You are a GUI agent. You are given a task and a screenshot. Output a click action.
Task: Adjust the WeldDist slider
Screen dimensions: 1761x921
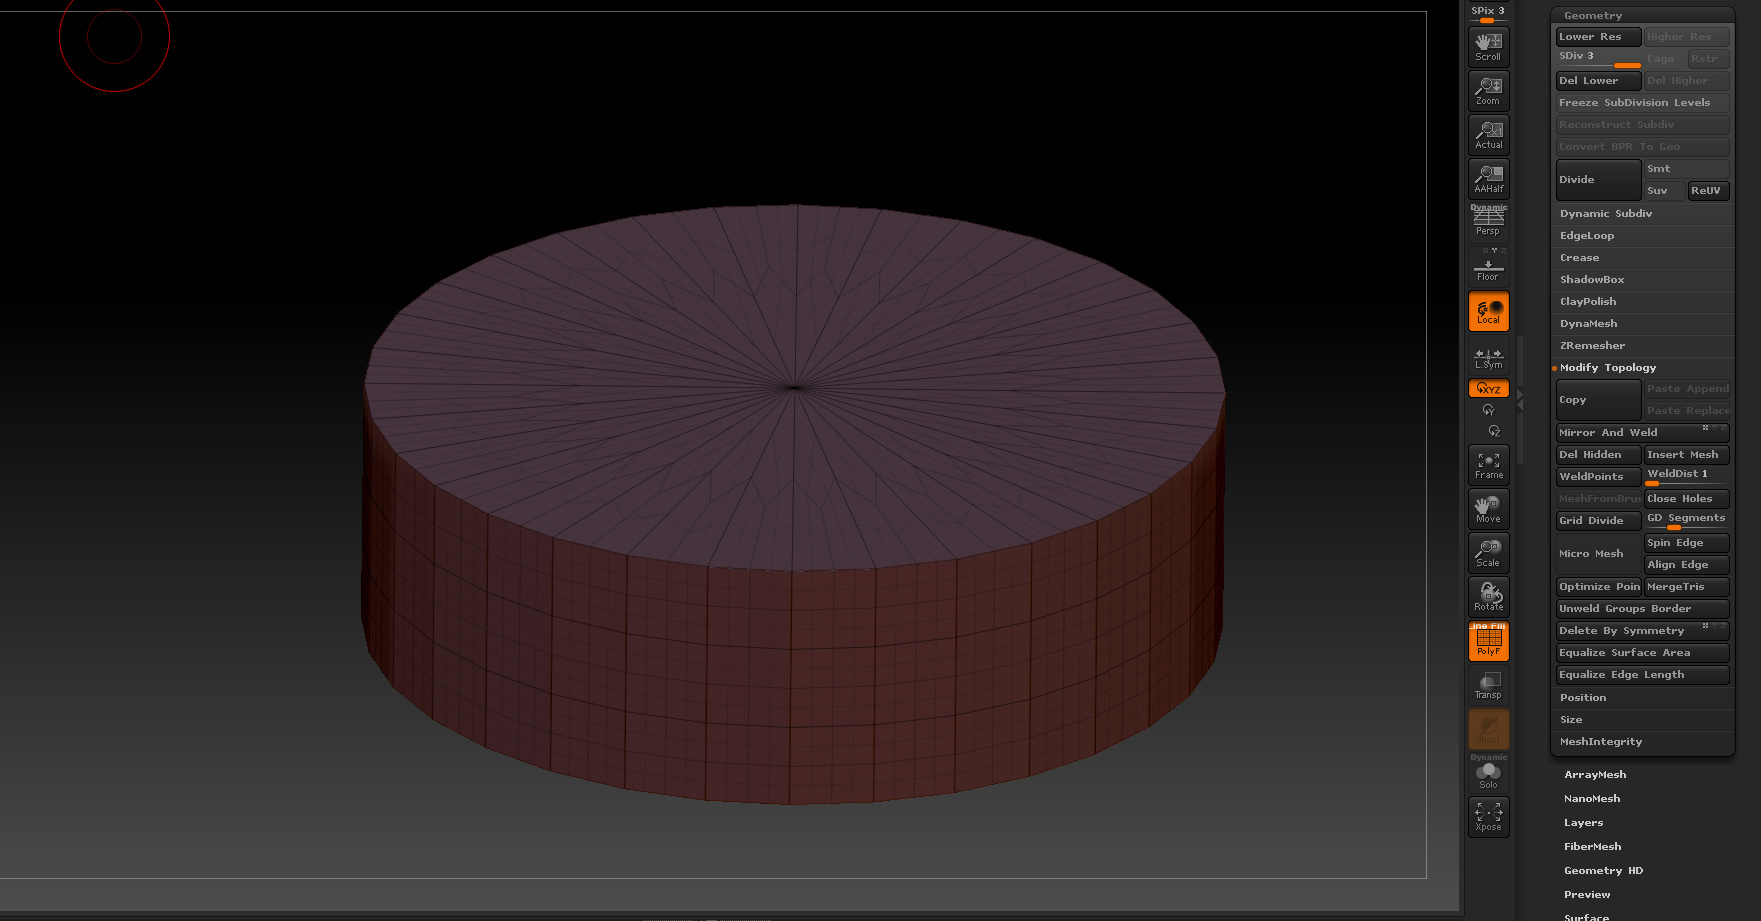[1686, 477]
